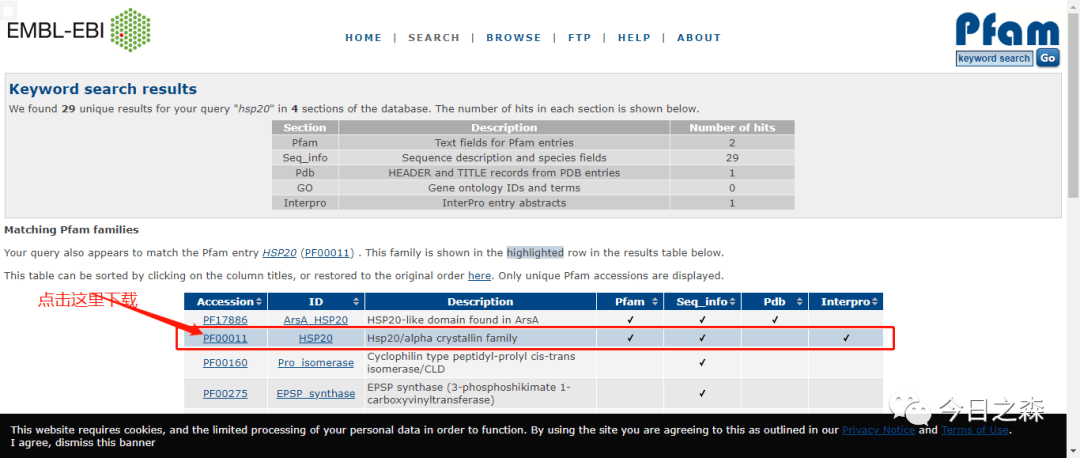Focus the keyword search input field
The image size is (1080, 458).
coord(994,59)
